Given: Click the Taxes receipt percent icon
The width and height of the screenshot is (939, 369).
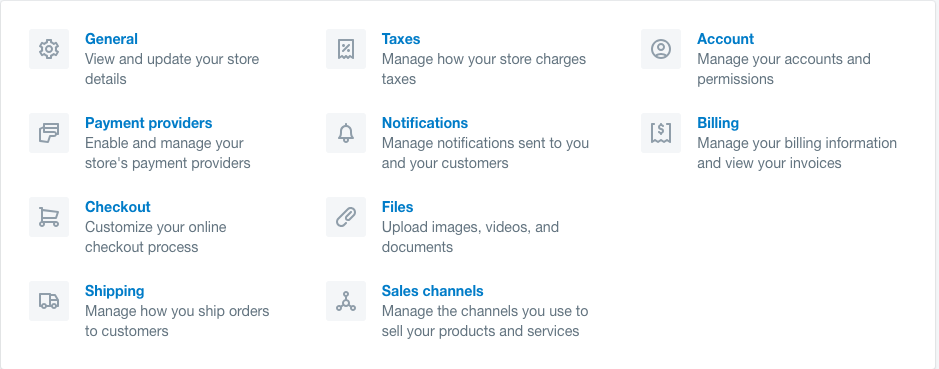Looking at the screenshot, I should [346, 49].
